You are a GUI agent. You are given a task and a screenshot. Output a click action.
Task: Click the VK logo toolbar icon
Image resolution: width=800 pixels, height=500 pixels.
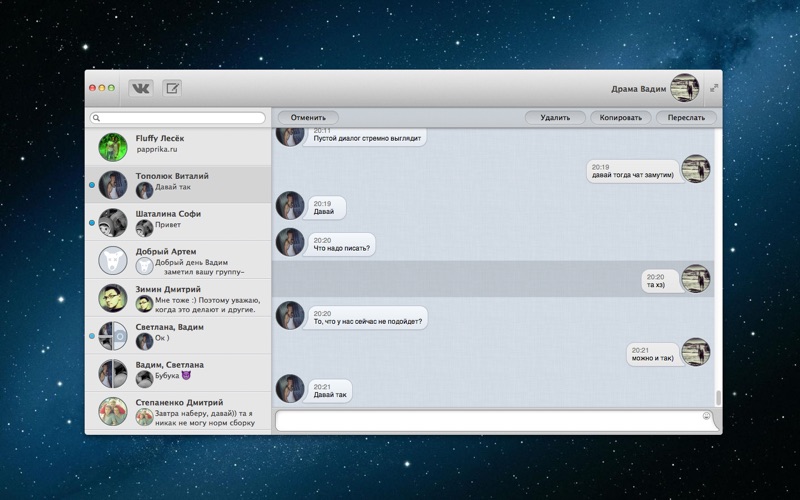[140, 88]
